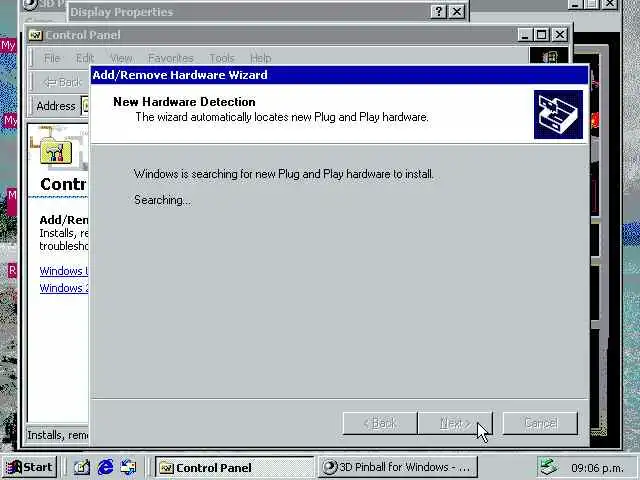Screen dimensions: 640x480
Task: Open the Windows Update link in Control Panel
Action: [x=64, y=271]
